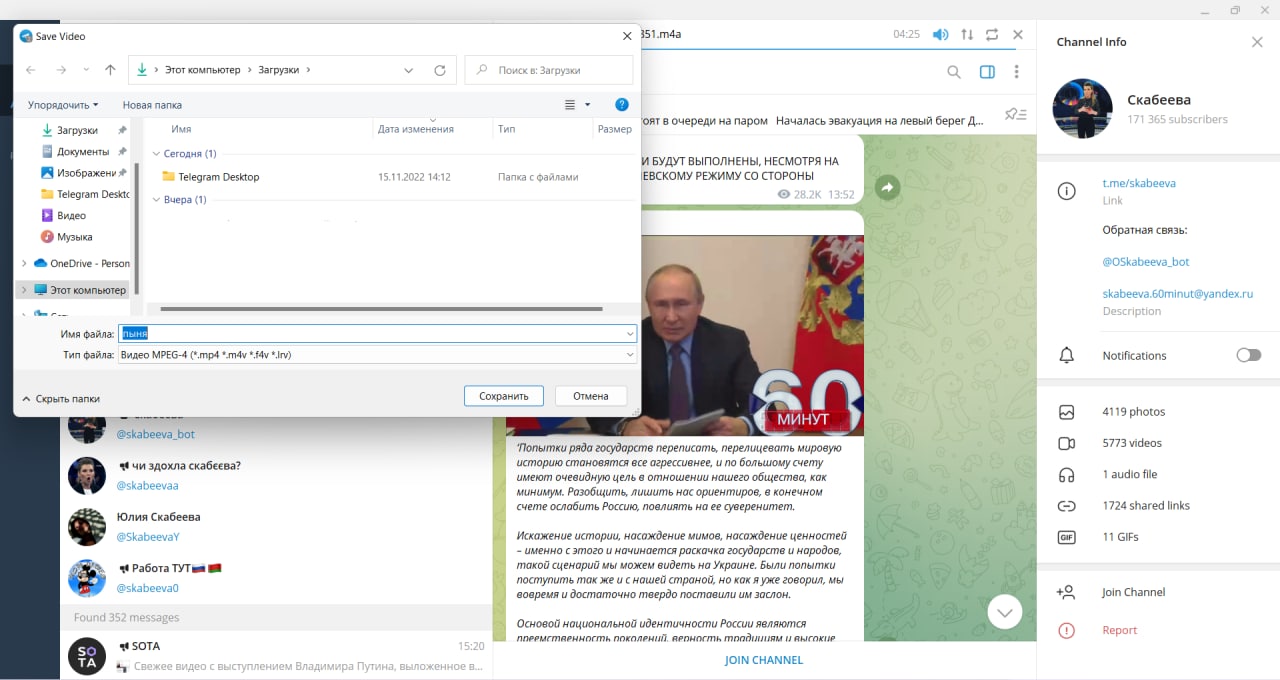Image resolution: width=1280 pixels, height=680 pixels.
Task: Toggle the Telegram right info panel icon
Action: pos(987,72)
